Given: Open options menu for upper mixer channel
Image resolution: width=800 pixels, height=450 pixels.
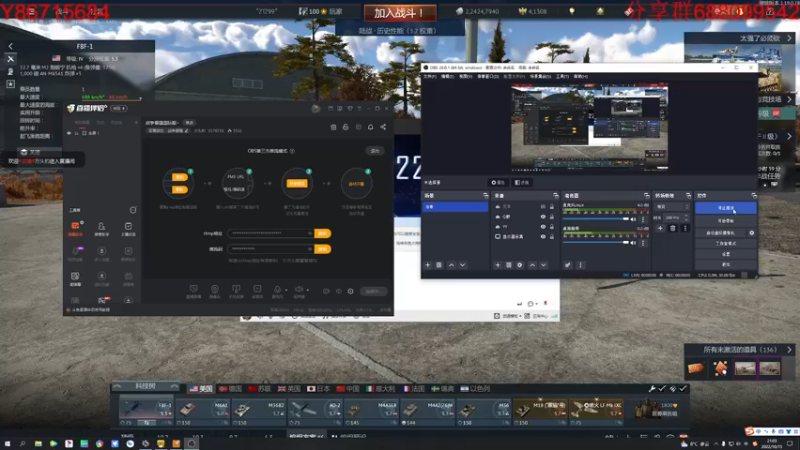Looking at the screenshot, I should (x=643, y=219).
